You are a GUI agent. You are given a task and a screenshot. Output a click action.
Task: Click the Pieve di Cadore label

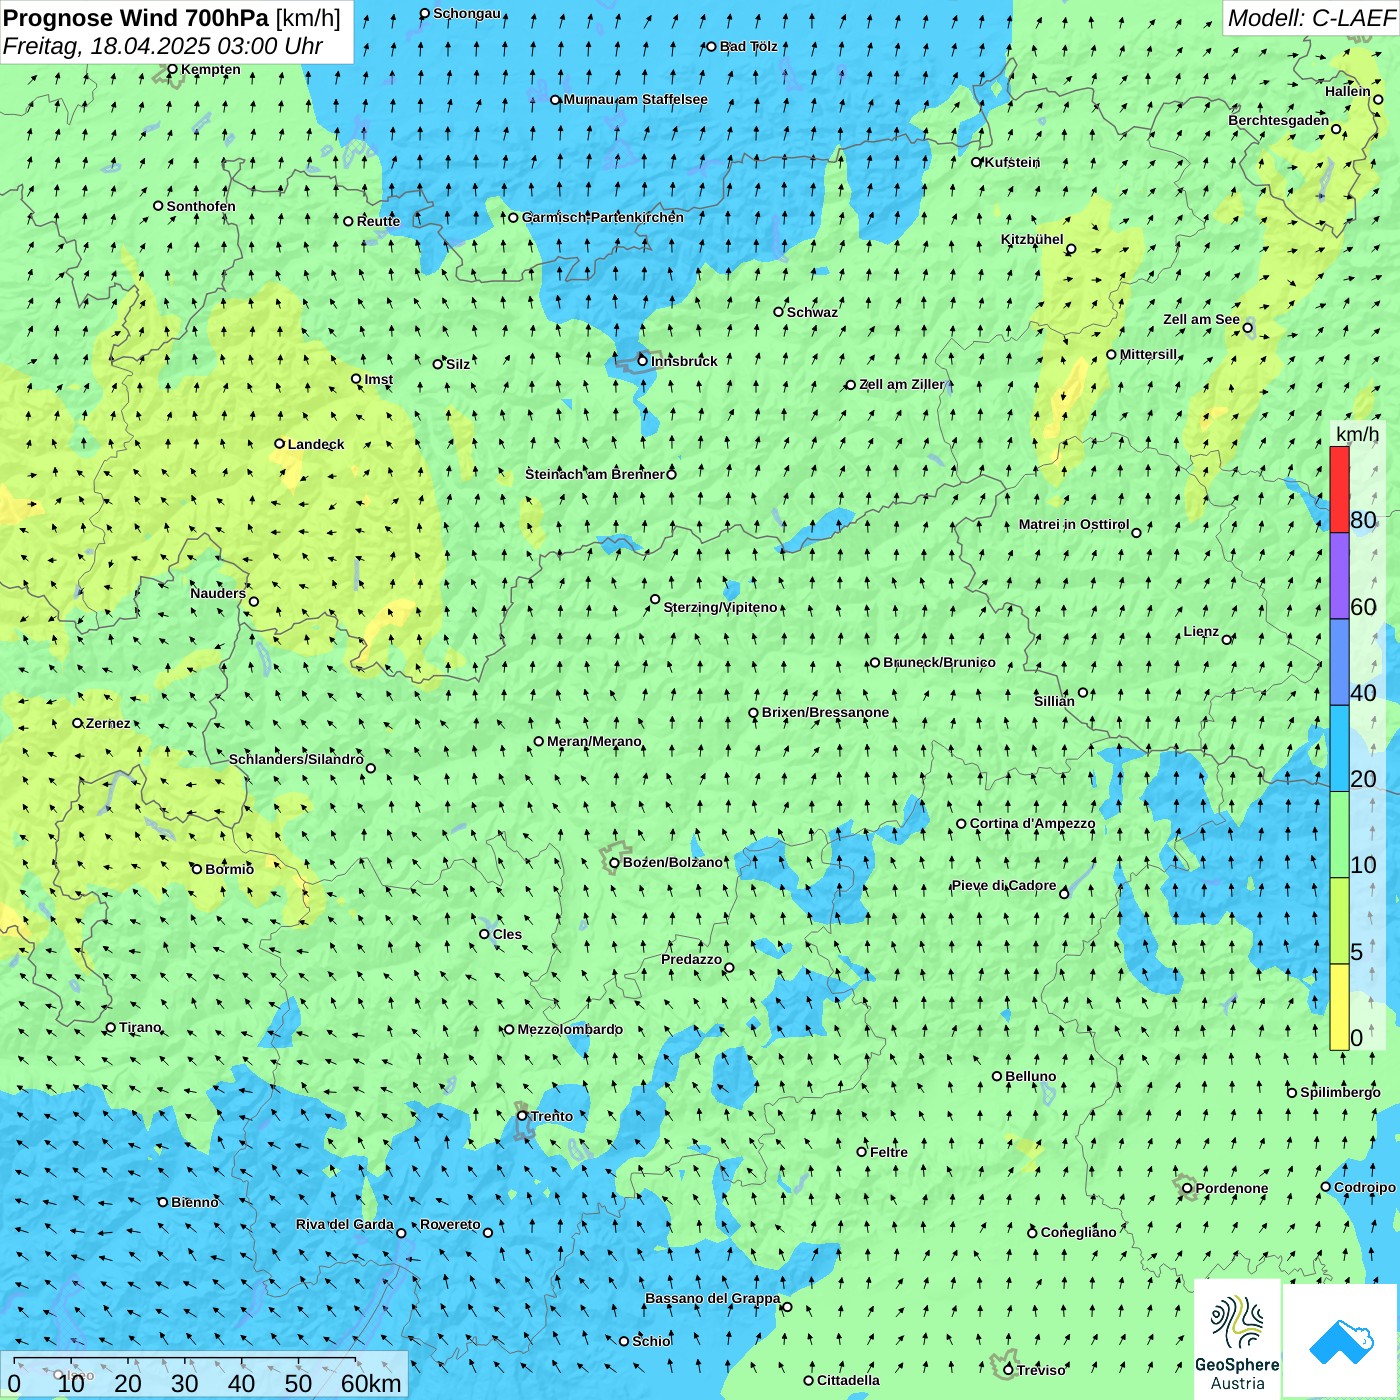[x=1003, y=885]
